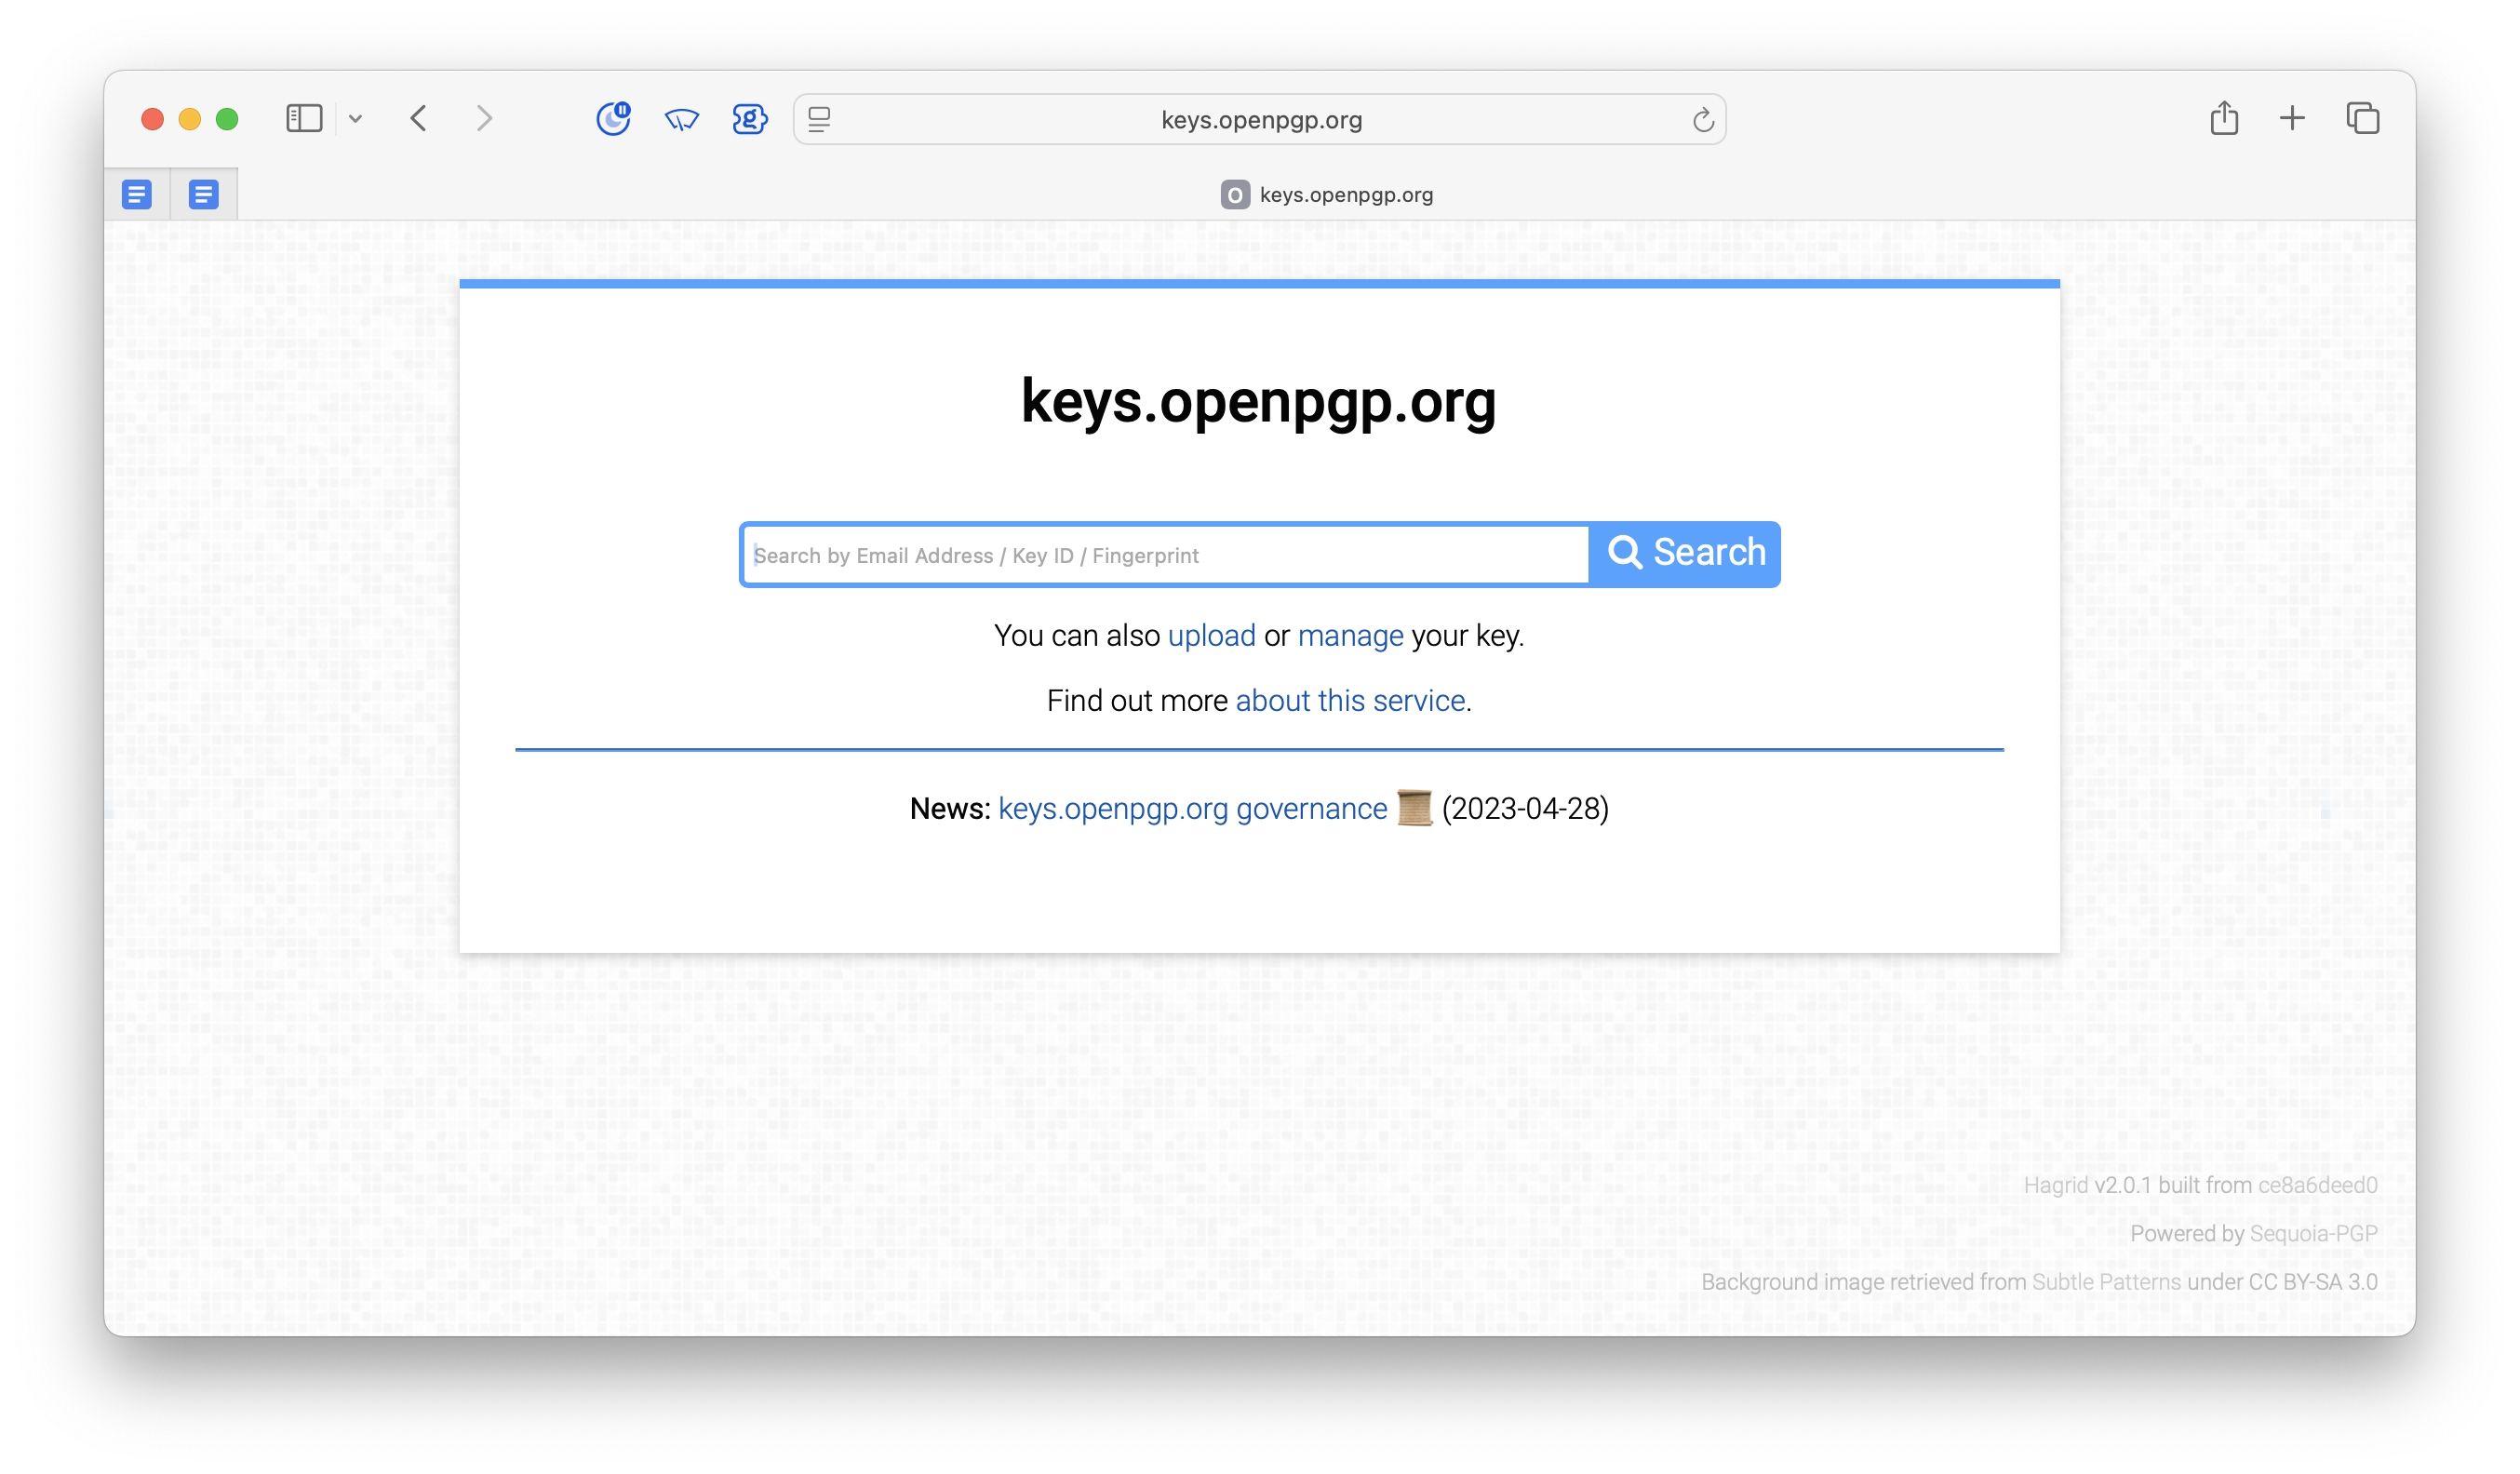The width and height of the screenshot is (2520, 1474).
Task: Follow the about this service link
Action: (x=1350, y=701)
